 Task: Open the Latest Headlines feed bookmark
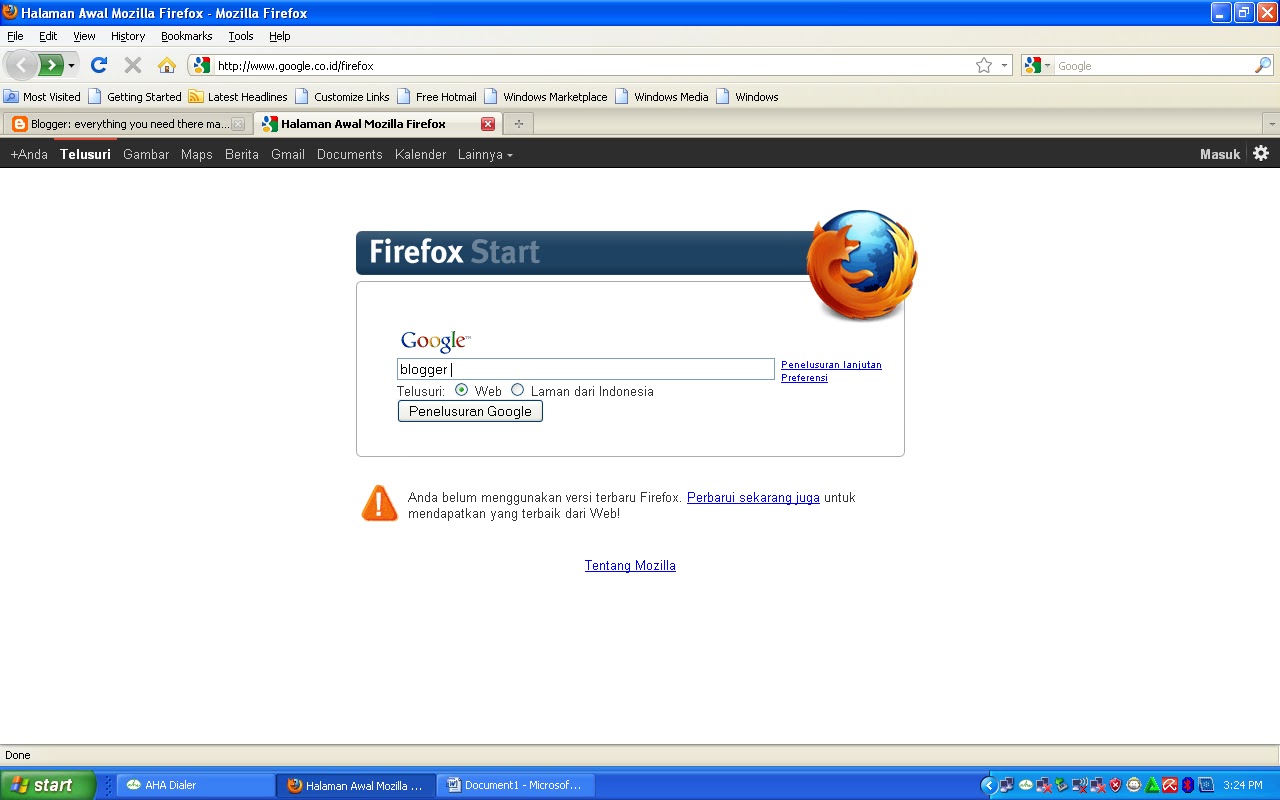(x=238, y=97)
